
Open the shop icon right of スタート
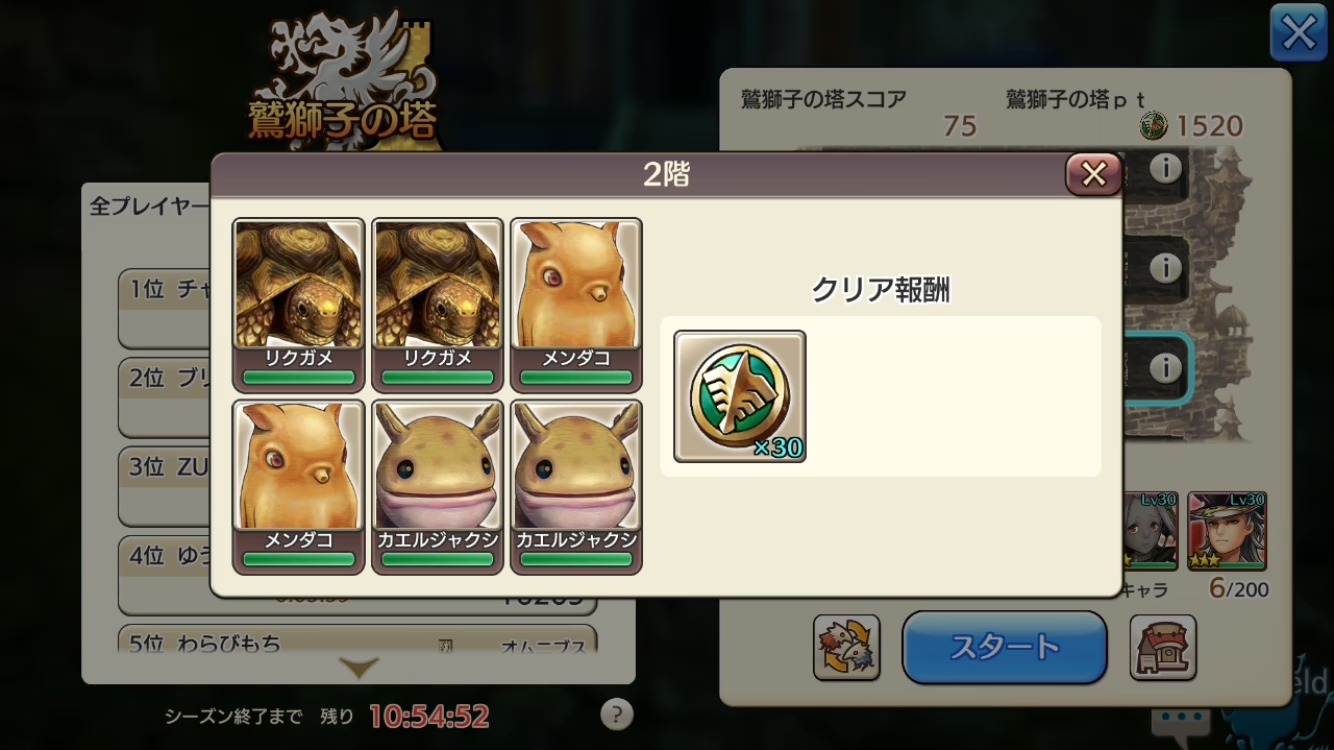click(1163, 647)
